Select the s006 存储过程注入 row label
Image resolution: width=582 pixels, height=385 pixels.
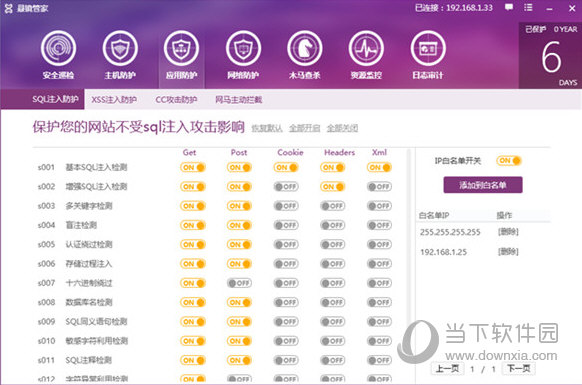(89, 264)
